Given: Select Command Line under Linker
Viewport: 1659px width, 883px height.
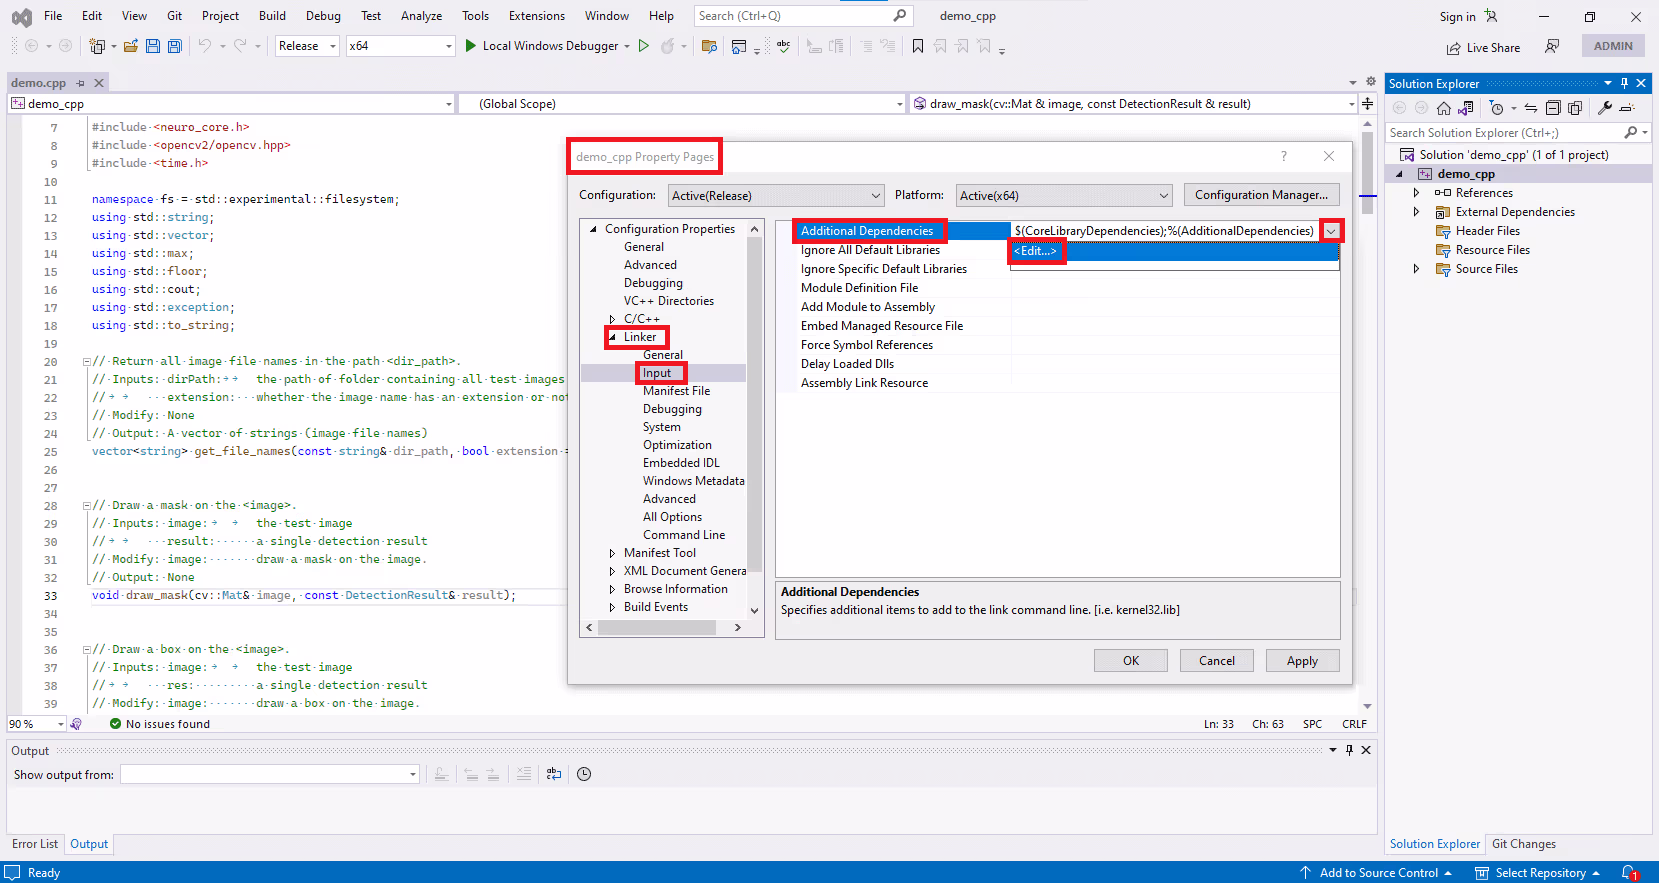Looking at the screenshot, I should 684,535.
